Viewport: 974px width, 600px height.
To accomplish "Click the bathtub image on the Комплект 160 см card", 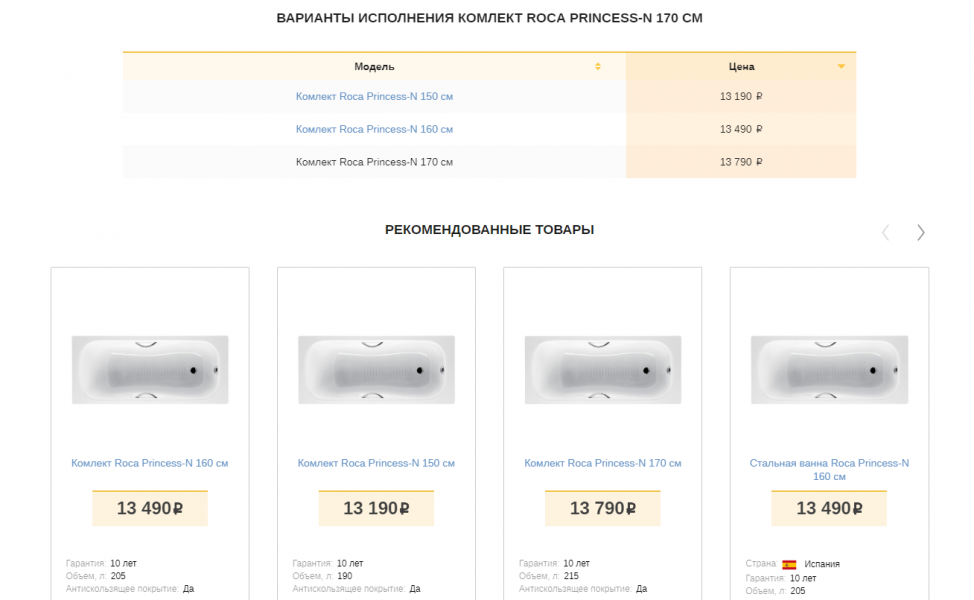I will click(150, 370).
